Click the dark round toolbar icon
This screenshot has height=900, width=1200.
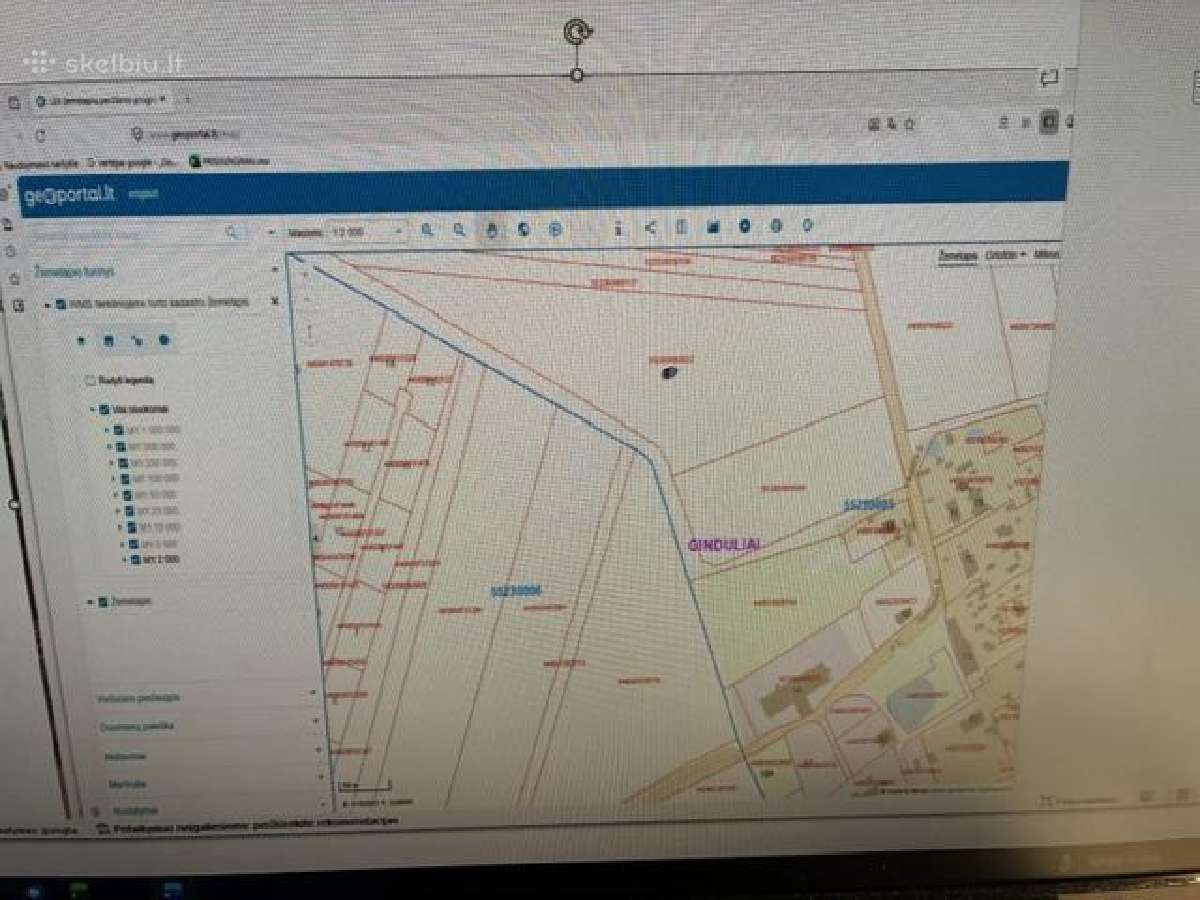745,226
